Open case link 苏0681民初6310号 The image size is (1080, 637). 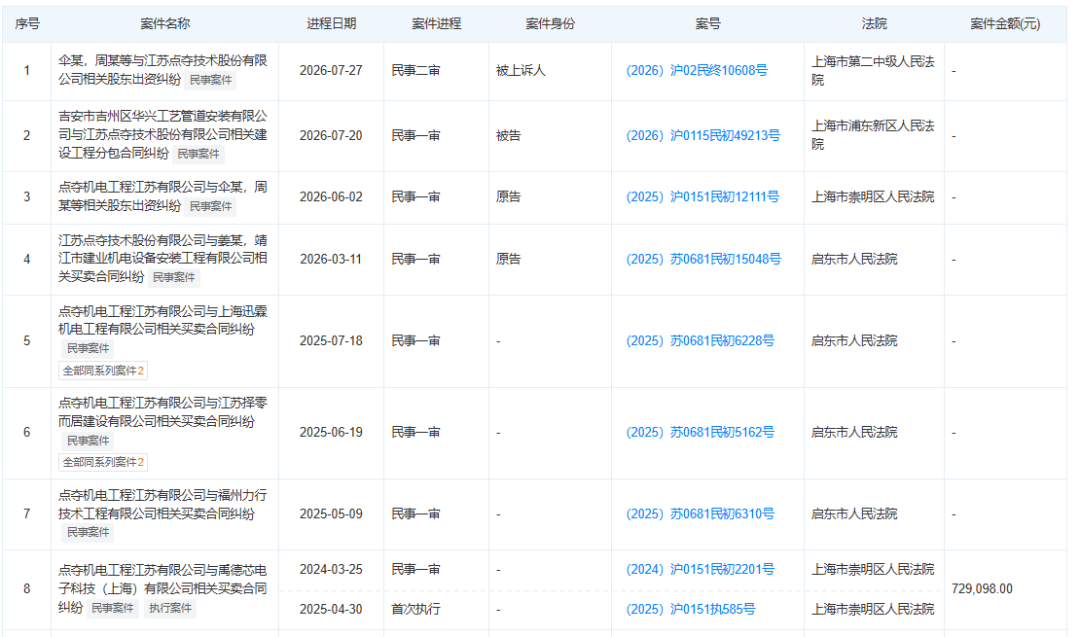(700, 514)
